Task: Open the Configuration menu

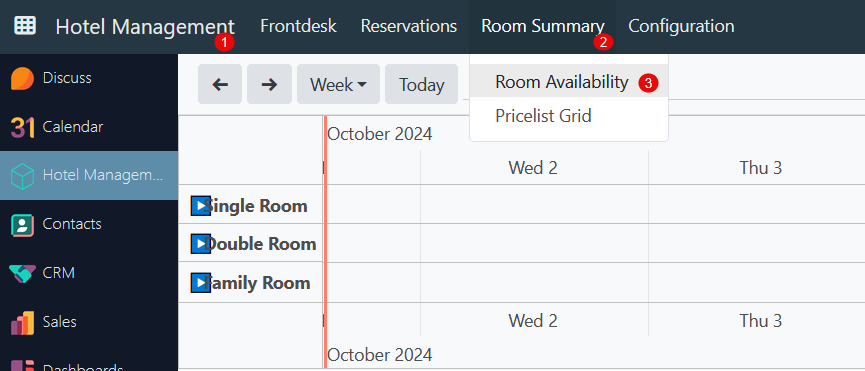Action: pos(681,26)
